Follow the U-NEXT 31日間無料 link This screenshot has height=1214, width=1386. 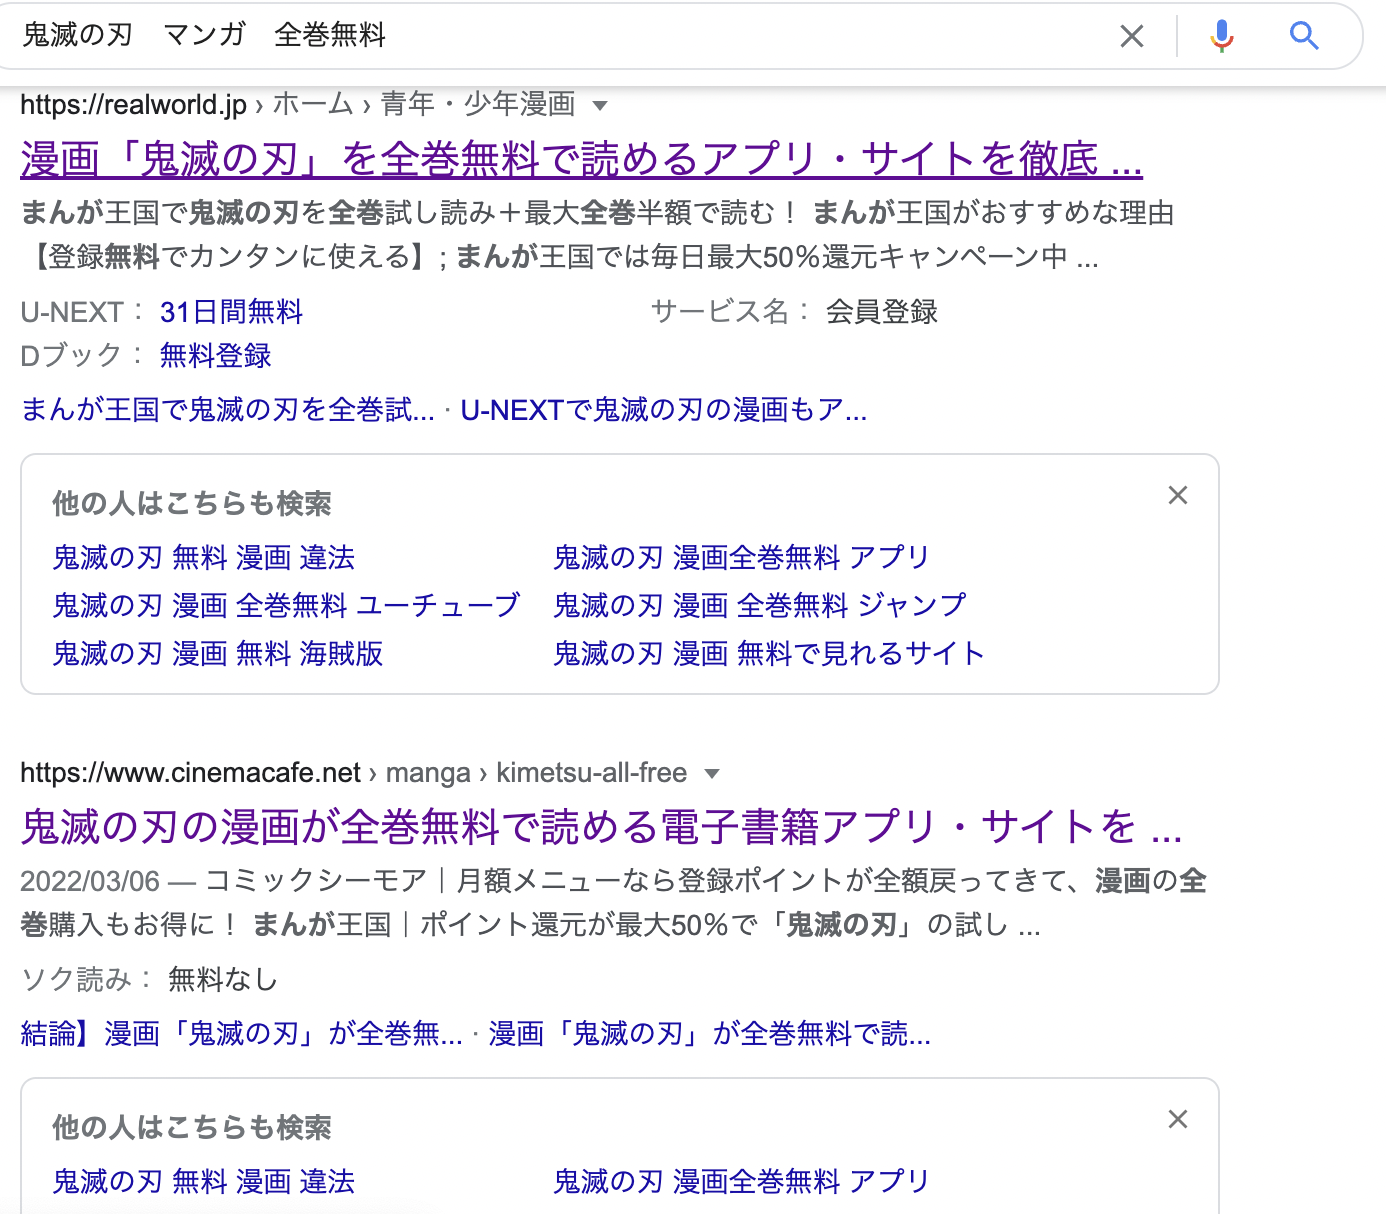(x=231, y=313)
